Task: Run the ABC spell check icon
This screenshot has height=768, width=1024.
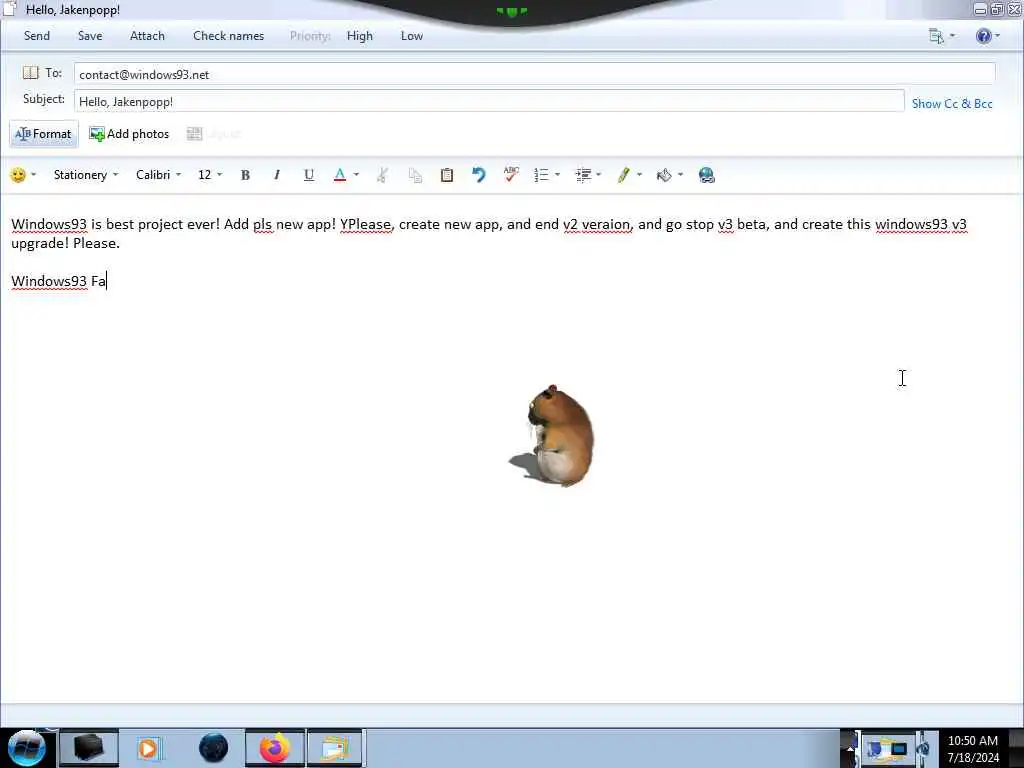Action: click(511, 174)
